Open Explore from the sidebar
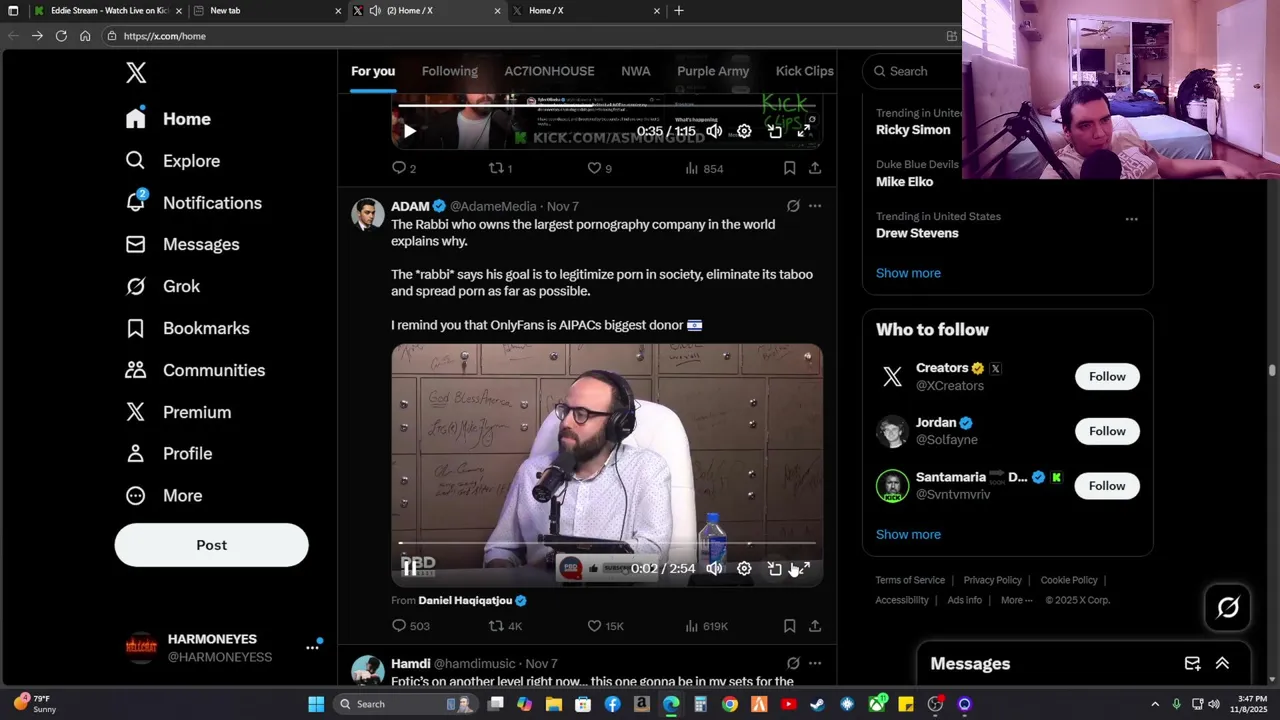 172,161
